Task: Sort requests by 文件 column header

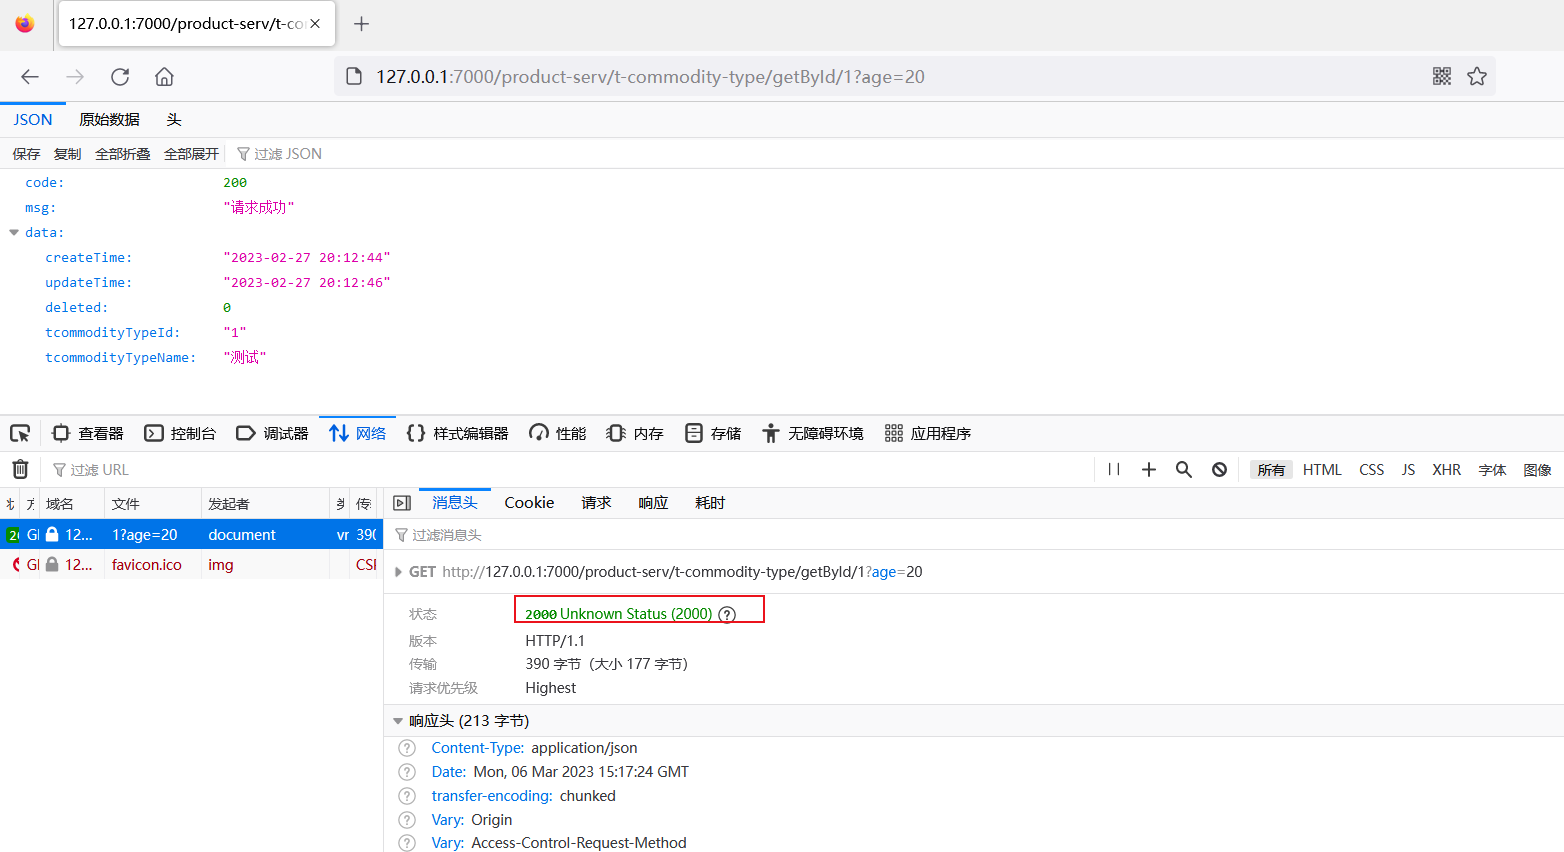Action: (x=152, y=504)
